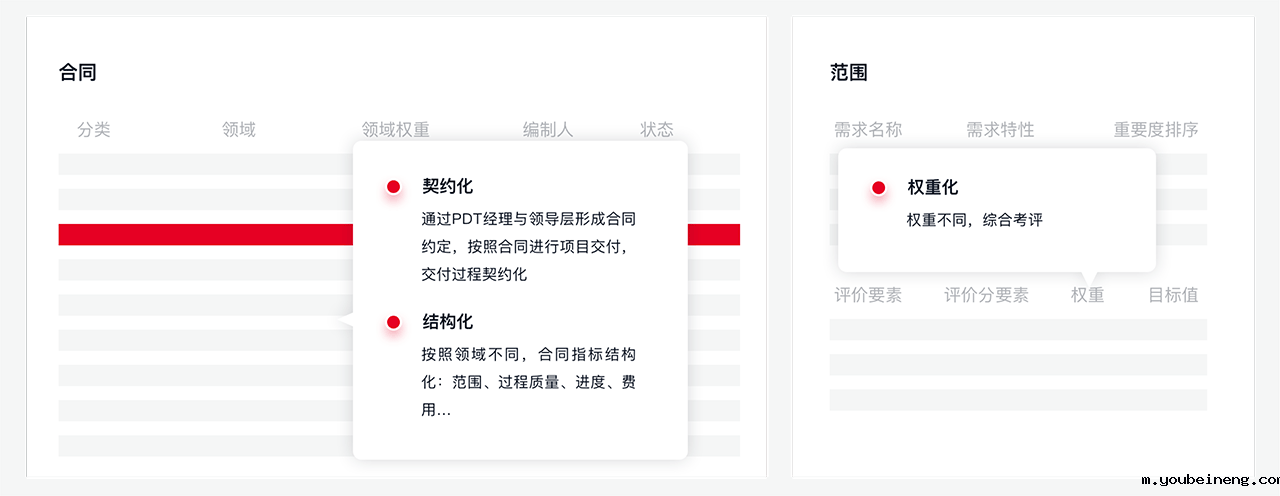Screen dimensions: 1280x496
Task: Click the 范围 panel title
Action: click(849, 73)
